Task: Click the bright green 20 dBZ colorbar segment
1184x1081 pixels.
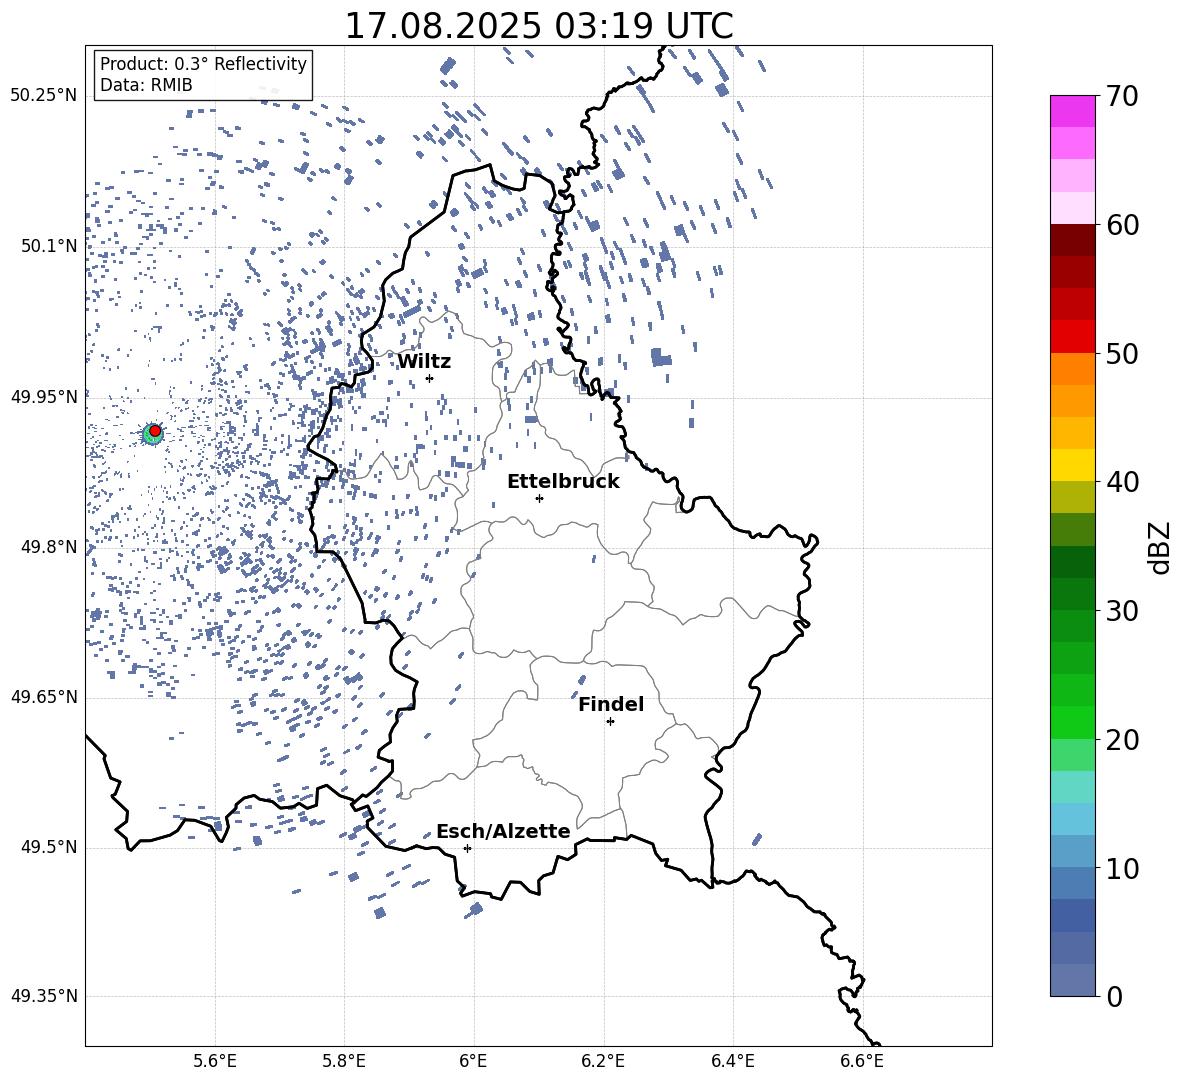Action: 1073,722
